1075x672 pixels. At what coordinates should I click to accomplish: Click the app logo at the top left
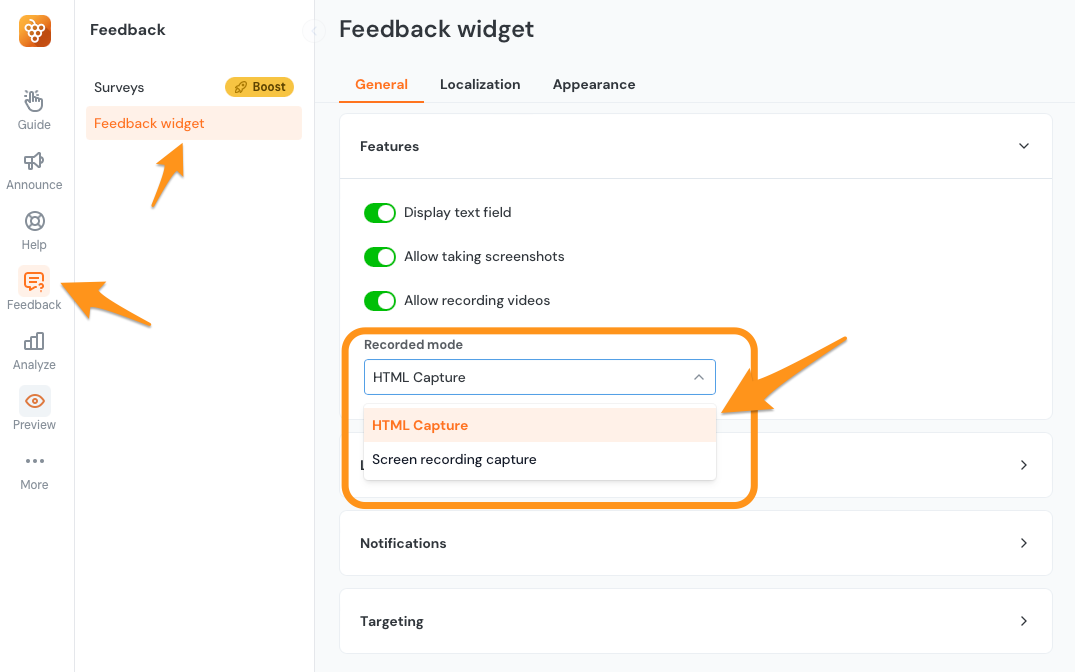tap(33, 30)
